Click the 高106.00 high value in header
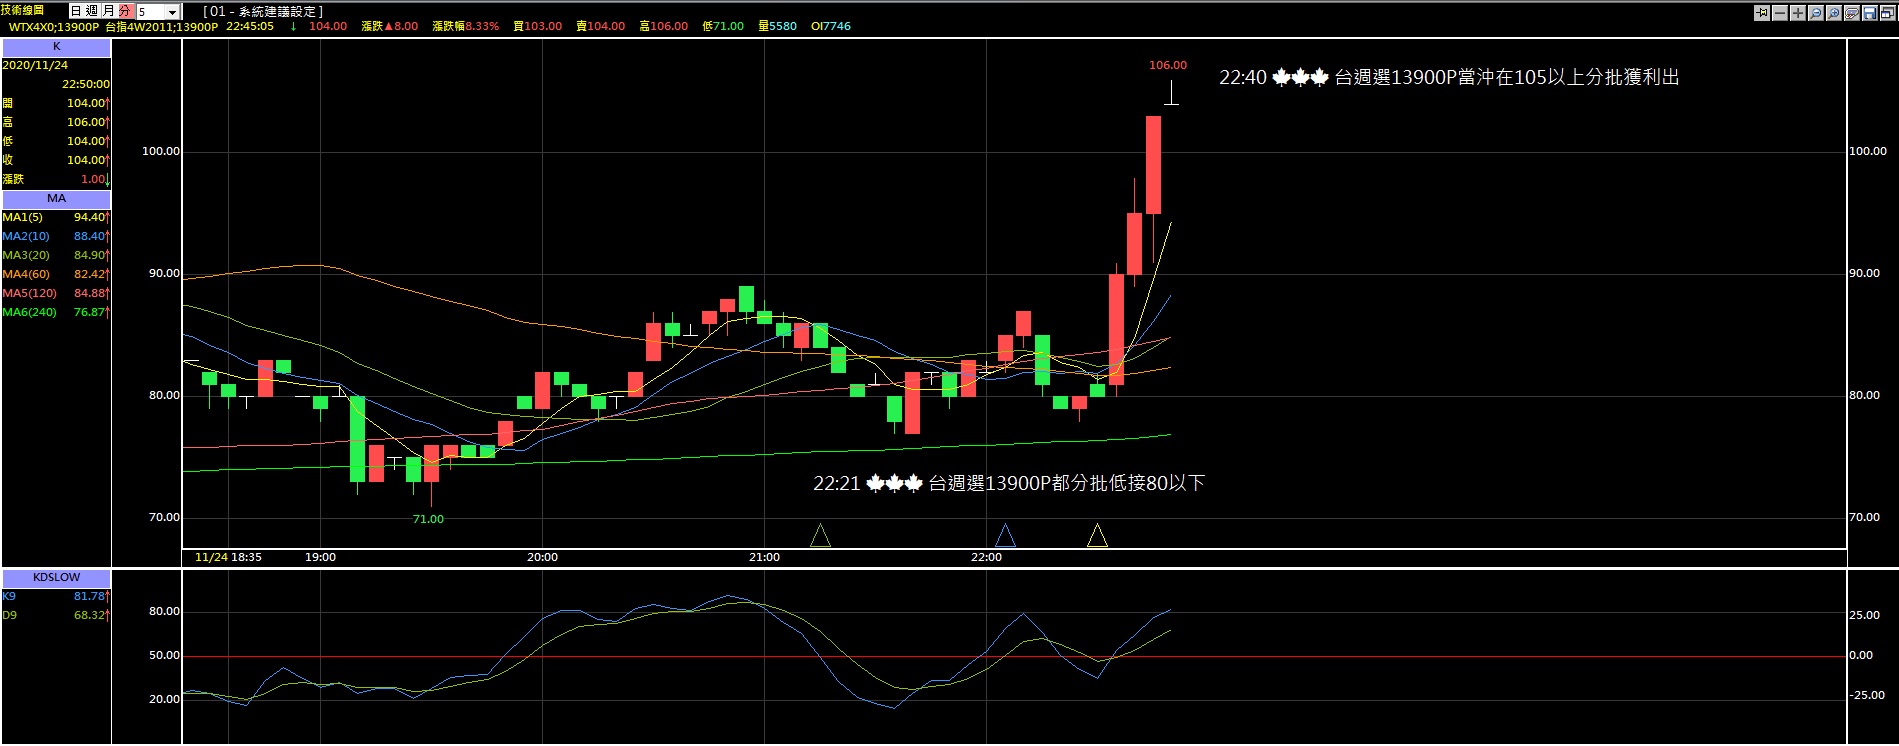This screenshot has height=746, width=1899. coord(664,27)
